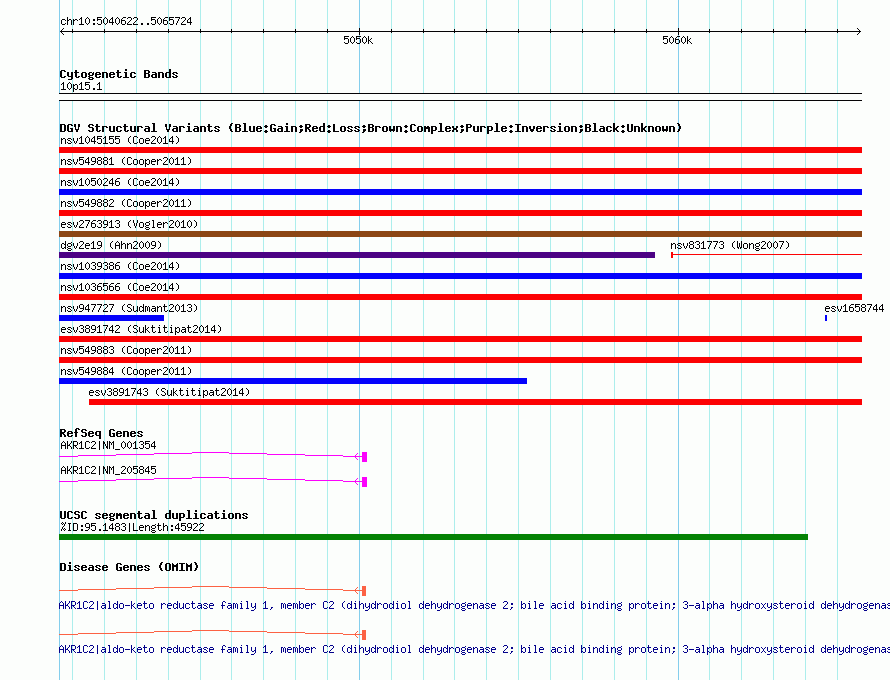Image resolution: width=890 pixels, height=680 pixels.
Task: Click the RefSeq Genes track title
Action: [x=101, y=433]
